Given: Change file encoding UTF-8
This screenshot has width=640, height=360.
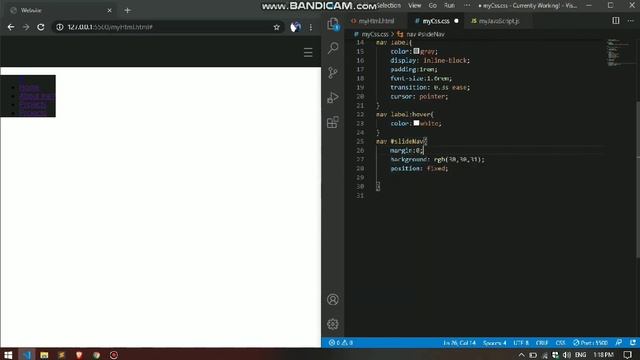Looking at the screenshot, I should (521, 343).
